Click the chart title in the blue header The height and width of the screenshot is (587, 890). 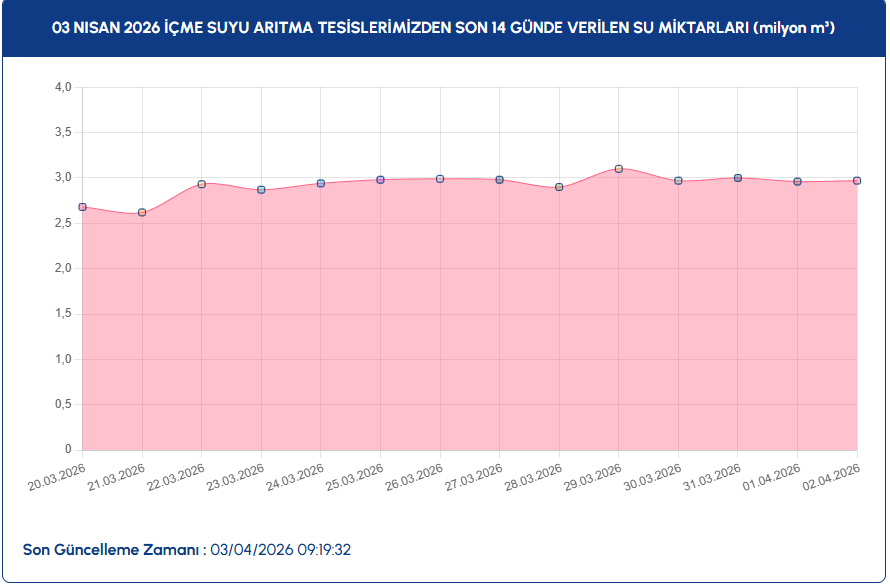click(444, 29)
